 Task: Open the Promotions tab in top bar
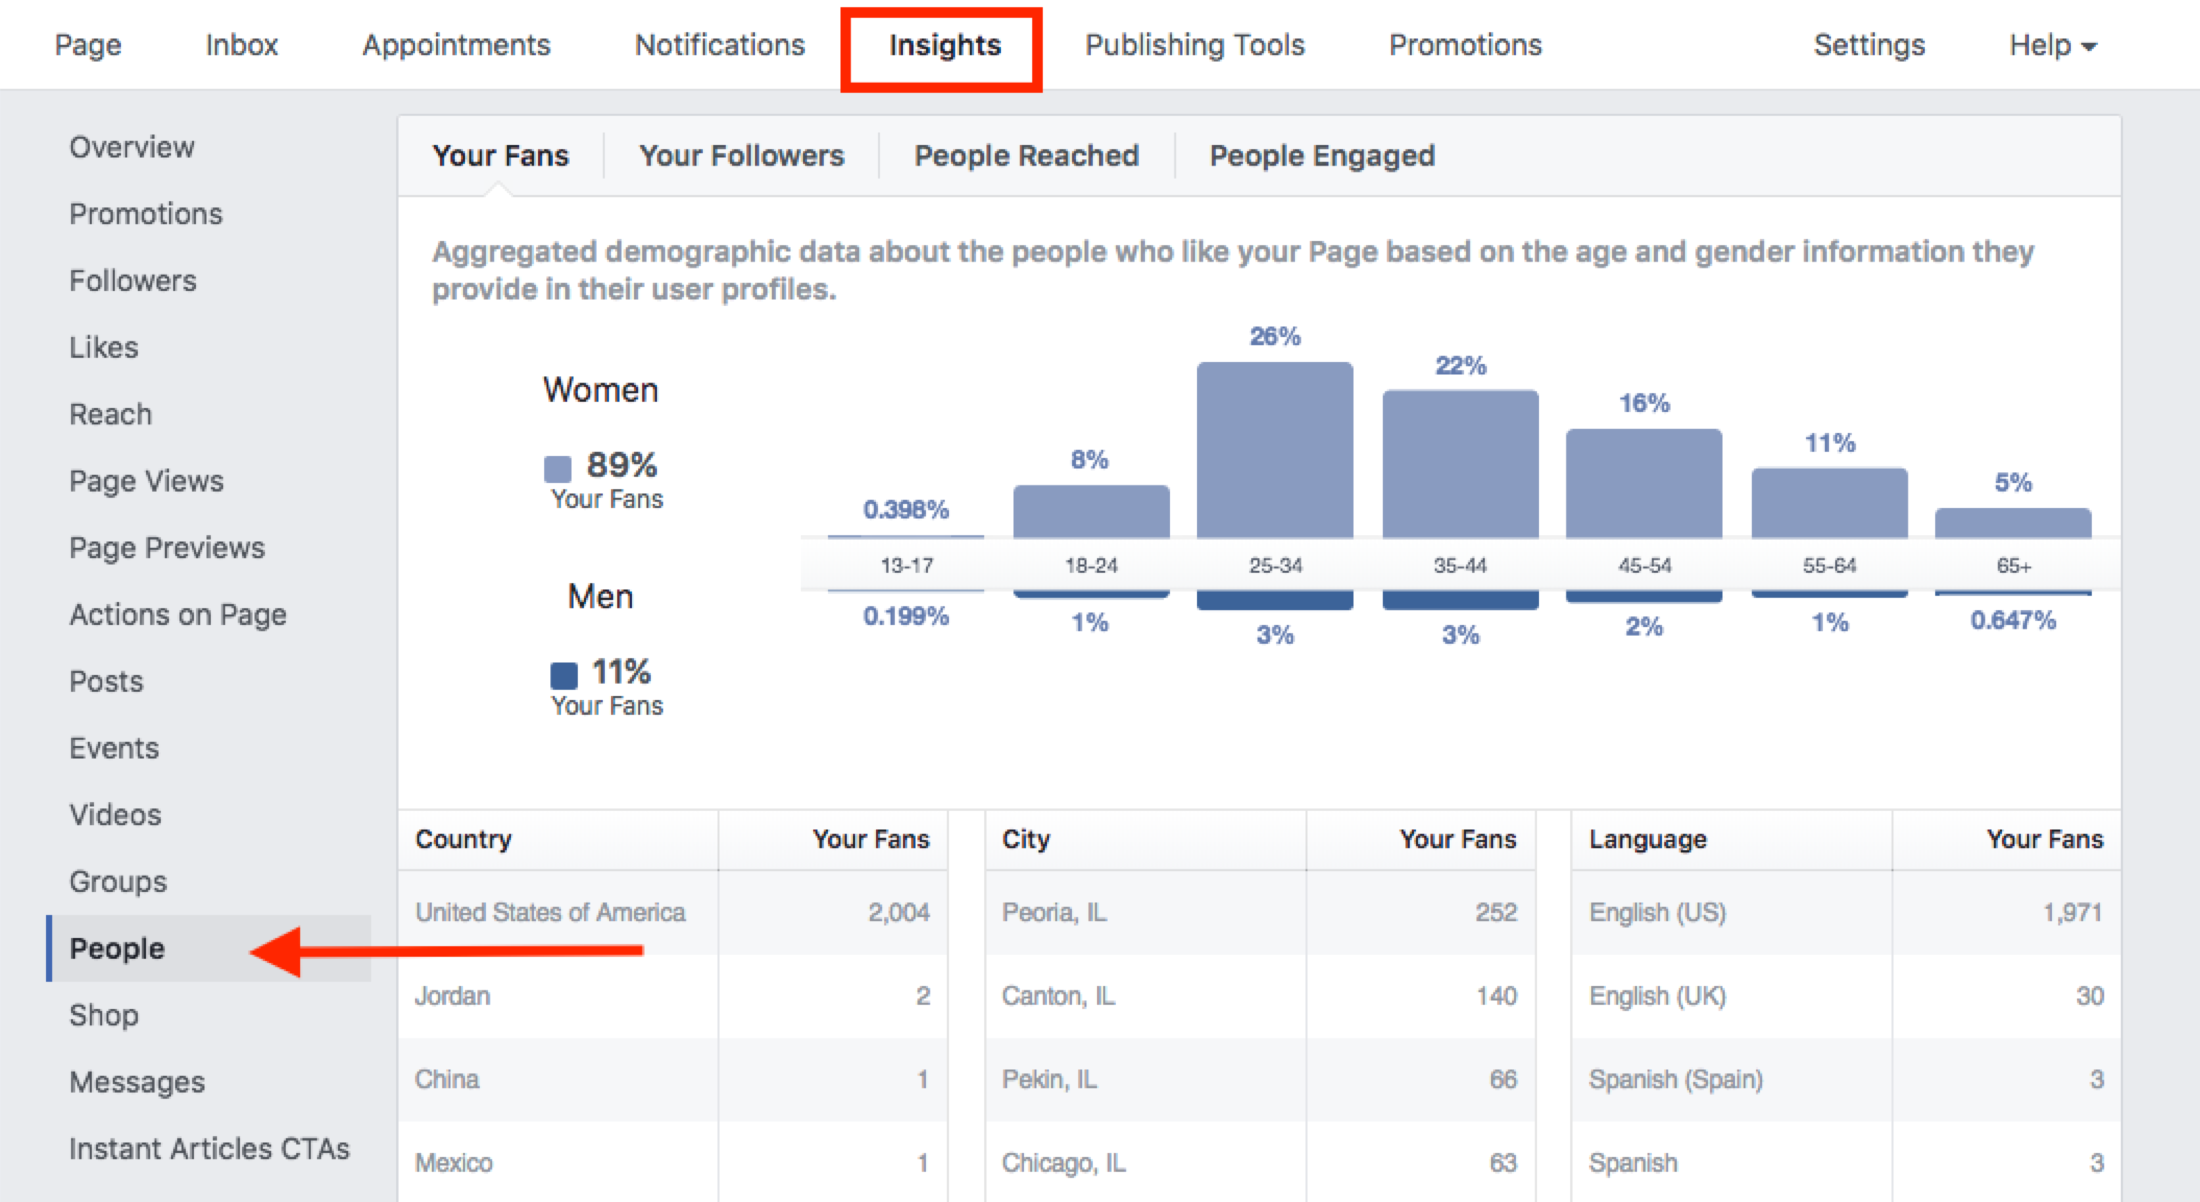coord(1465,45)
